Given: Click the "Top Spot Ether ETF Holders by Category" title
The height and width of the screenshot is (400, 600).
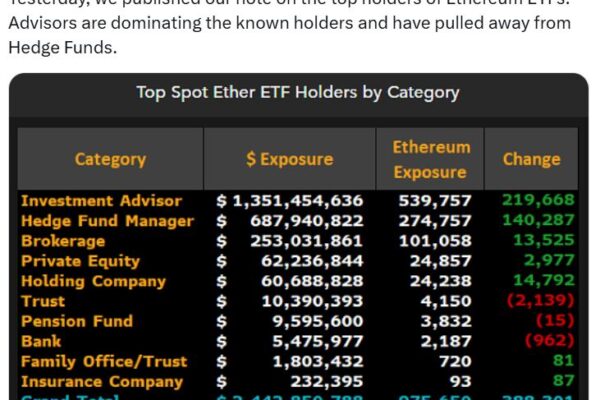Looking at the screenshot, I should [x=298, y=93].
